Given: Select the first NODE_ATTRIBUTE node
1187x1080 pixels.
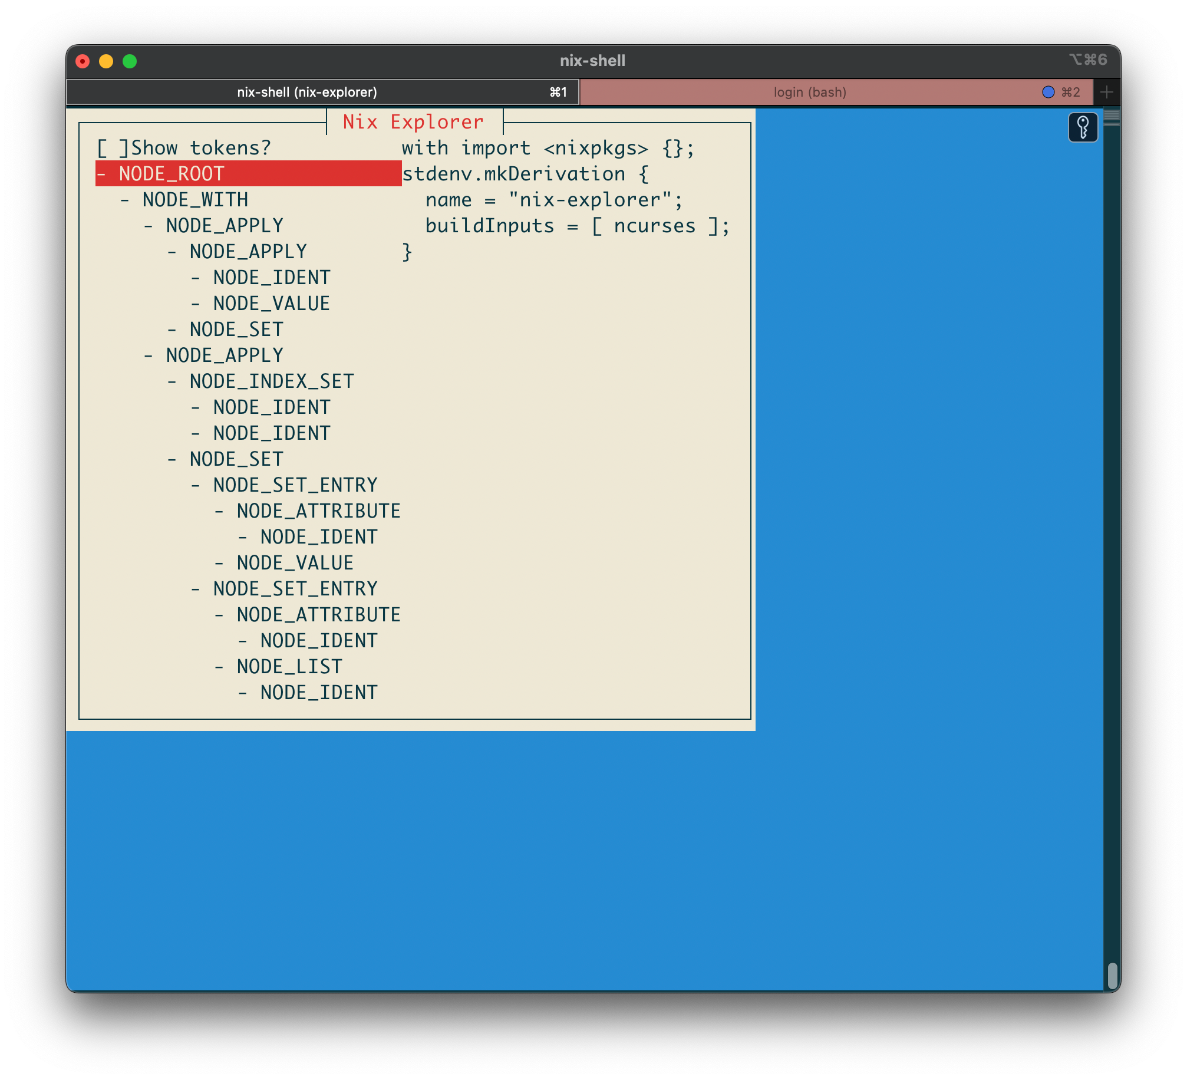Looking at the screenshot, I should [x=318, y=511].
